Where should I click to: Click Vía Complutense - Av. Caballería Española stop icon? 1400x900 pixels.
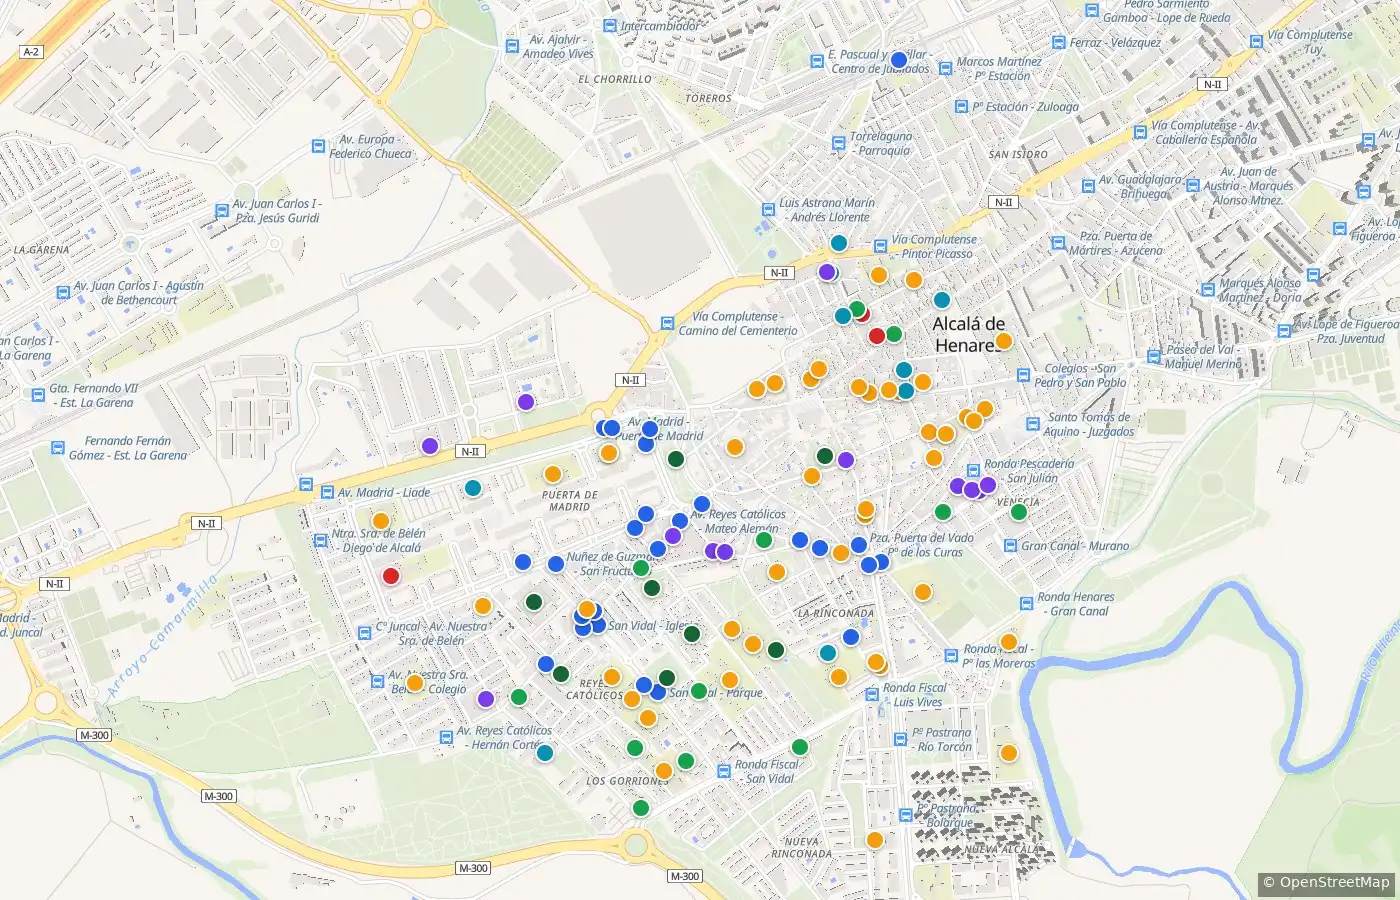pyautogui.click(x=1140, y=132)
